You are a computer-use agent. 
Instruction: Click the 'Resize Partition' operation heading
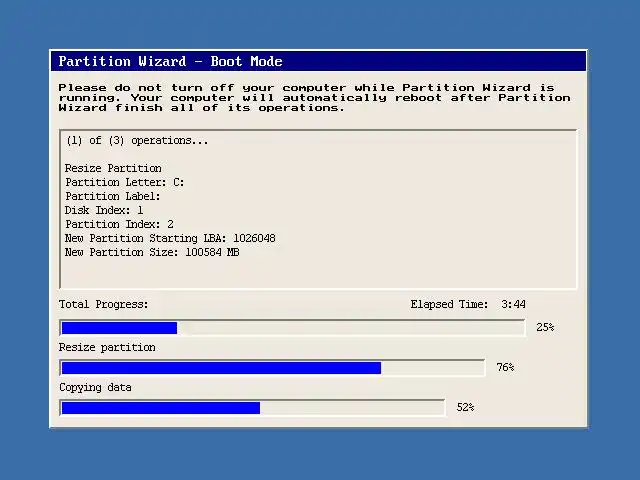tap(113, 168)
